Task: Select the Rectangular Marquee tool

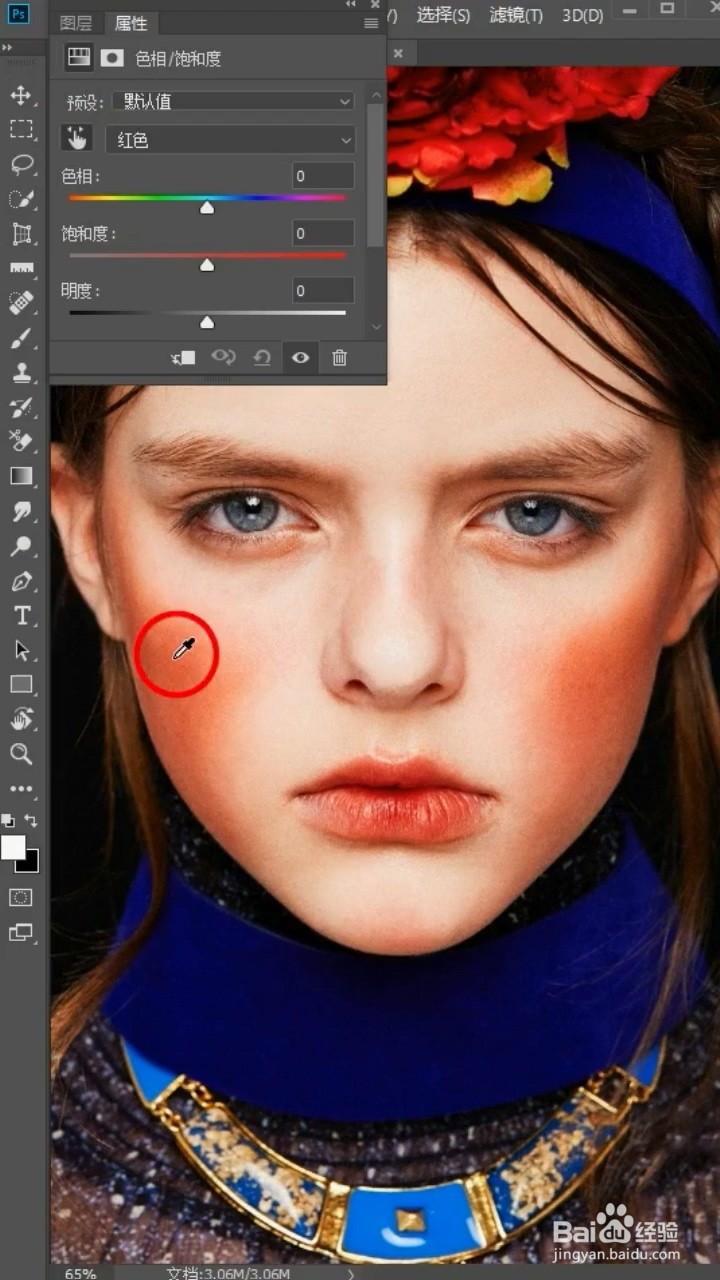Action: pyautogui.click(x=21, y=129)
